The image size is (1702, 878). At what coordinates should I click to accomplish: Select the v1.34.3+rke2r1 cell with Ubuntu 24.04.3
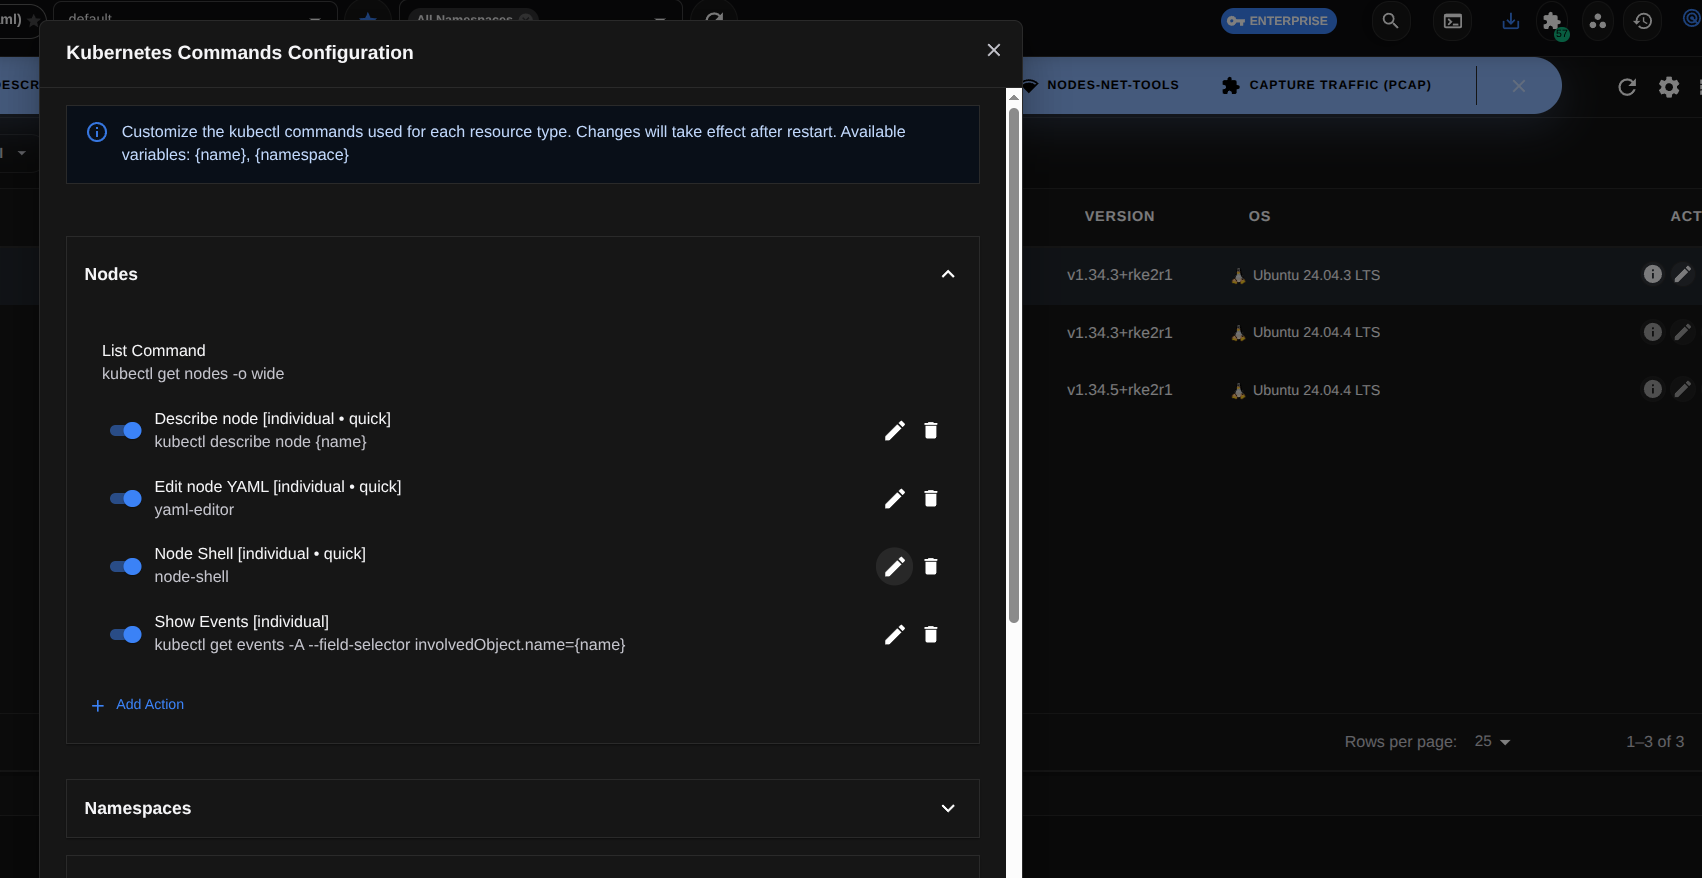click(x=1120, y=275)
